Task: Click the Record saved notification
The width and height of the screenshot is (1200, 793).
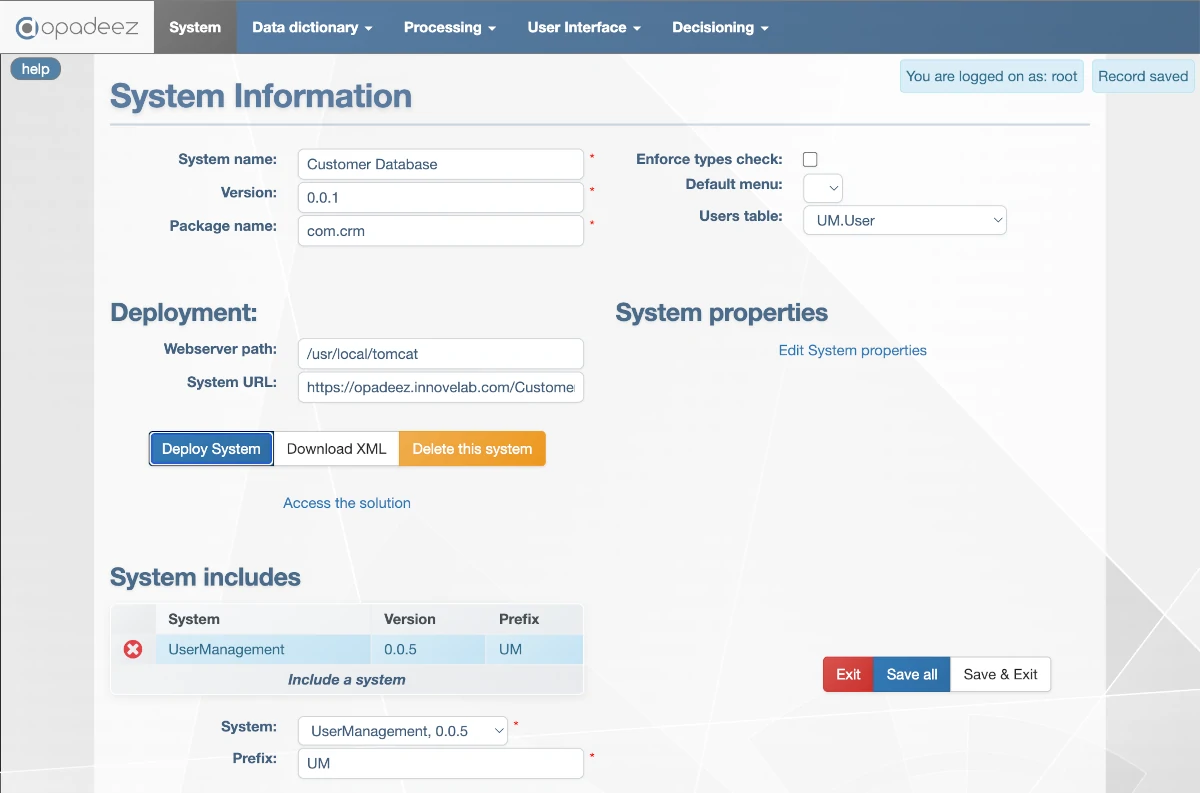Action: [1142, 76]
